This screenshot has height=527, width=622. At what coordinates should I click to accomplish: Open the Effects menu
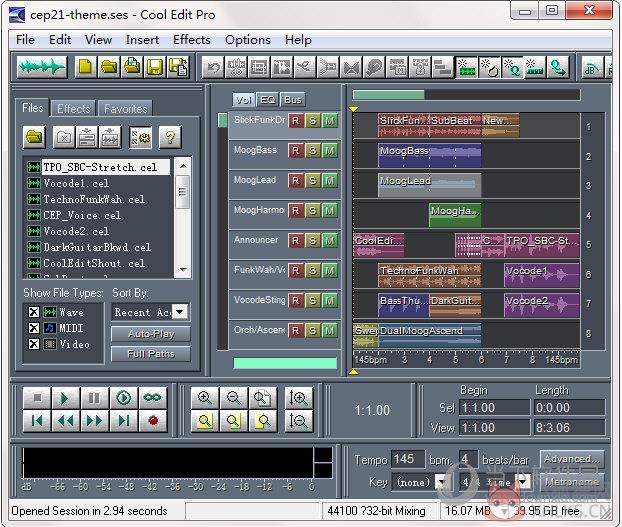pos(192,40)
